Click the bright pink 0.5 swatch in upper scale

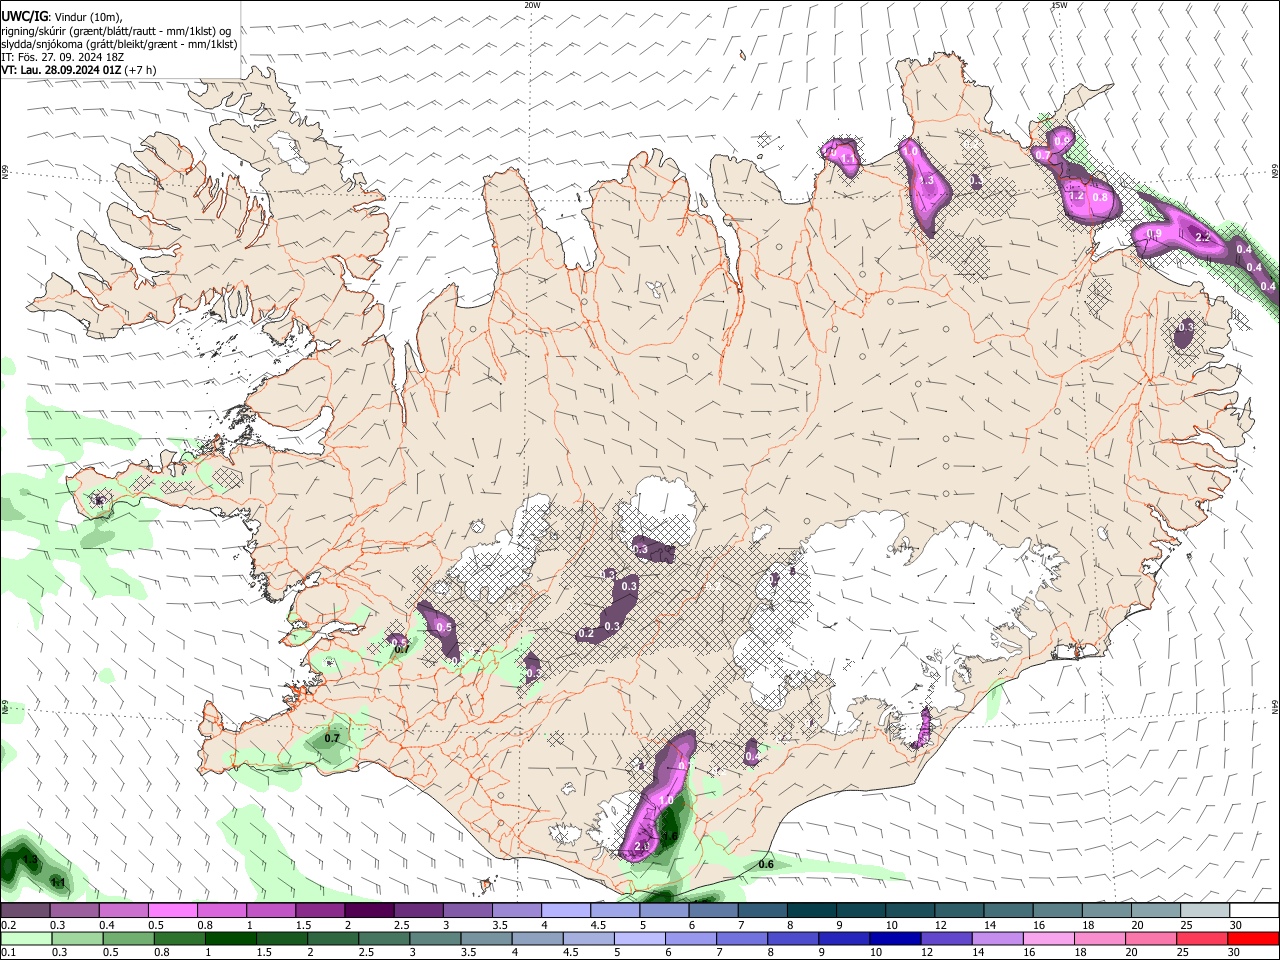[172, 911]
